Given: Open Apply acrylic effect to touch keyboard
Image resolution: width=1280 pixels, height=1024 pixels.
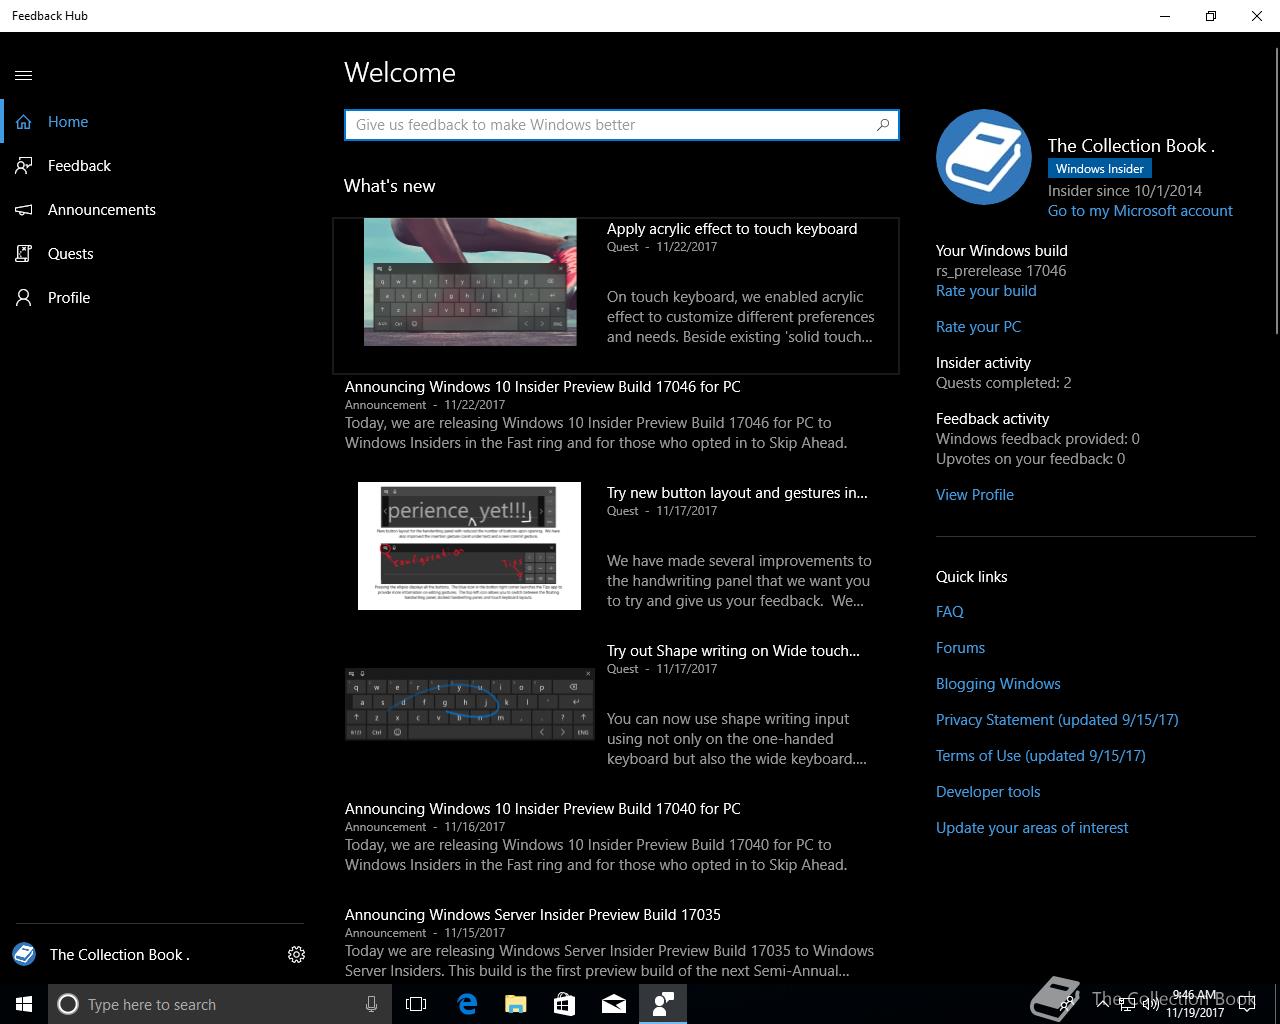Looking at the screenshot, I should coord(732,229).
